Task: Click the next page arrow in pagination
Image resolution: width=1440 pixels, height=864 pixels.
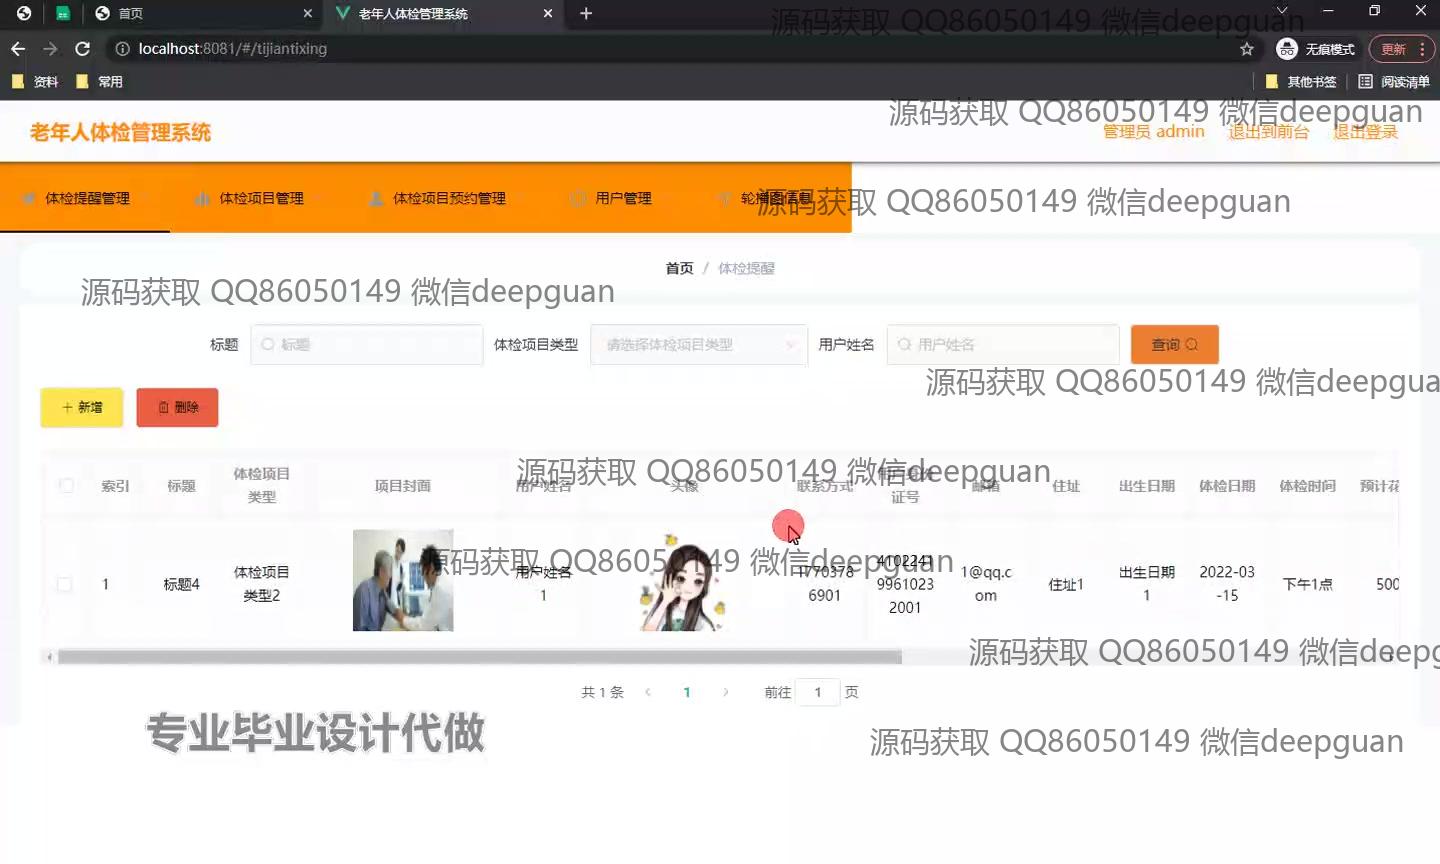Action: tap(726, 692)
